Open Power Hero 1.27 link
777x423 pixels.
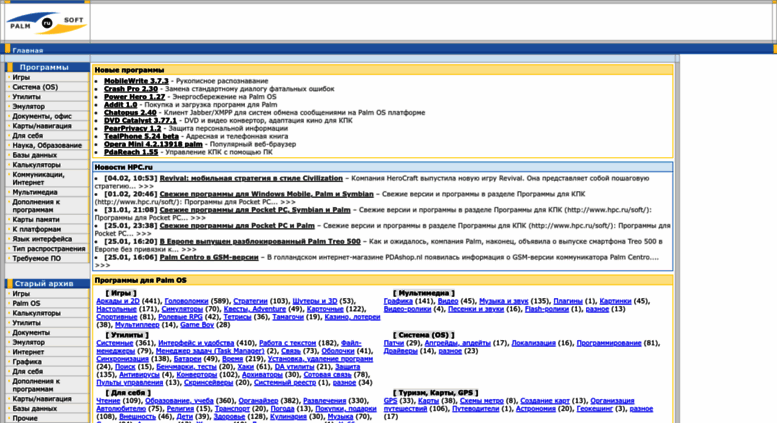click(x=134, y=97)
